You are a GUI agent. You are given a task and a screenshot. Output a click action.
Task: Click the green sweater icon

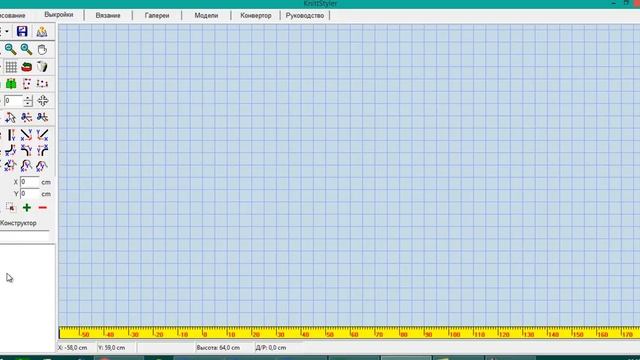coord(11,84)
